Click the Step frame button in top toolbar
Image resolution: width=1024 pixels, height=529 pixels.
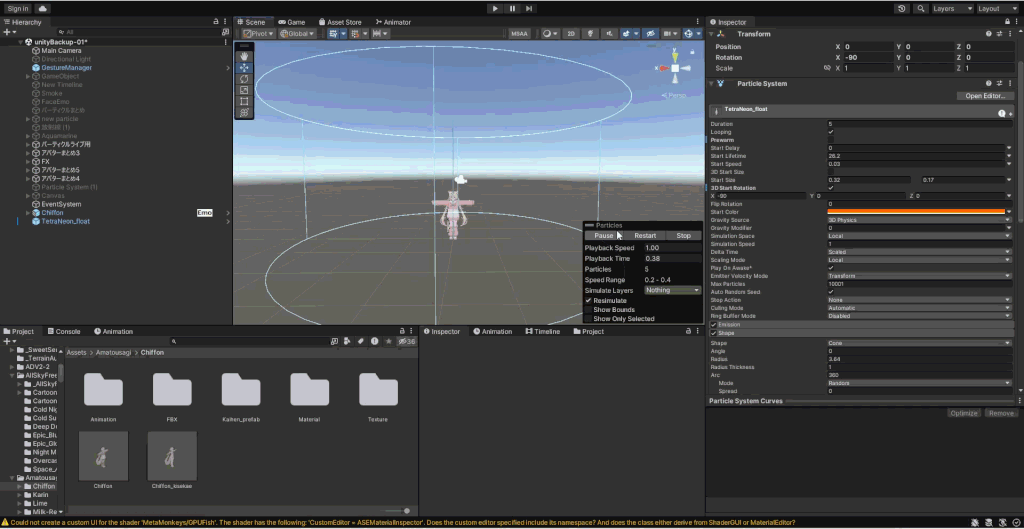pos(531,8)
